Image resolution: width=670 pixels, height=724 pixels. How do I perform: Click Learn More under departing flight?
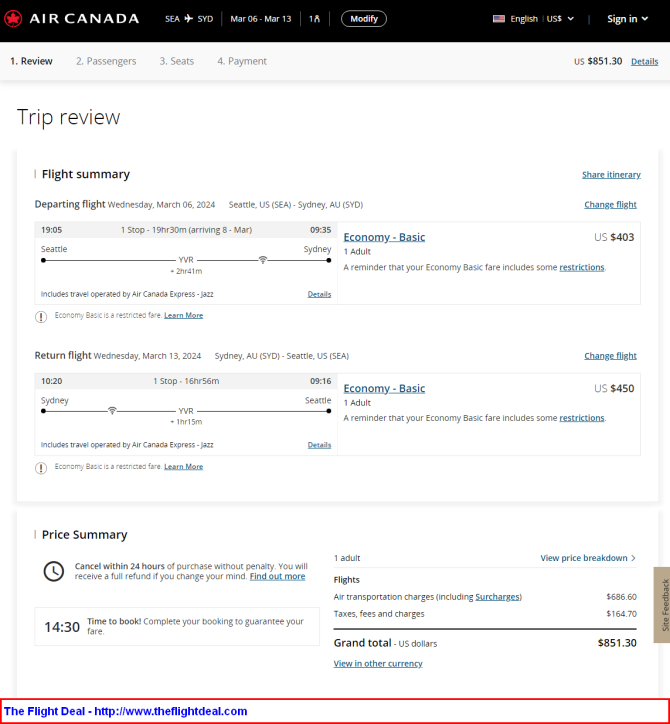click(x=183, y=315)
